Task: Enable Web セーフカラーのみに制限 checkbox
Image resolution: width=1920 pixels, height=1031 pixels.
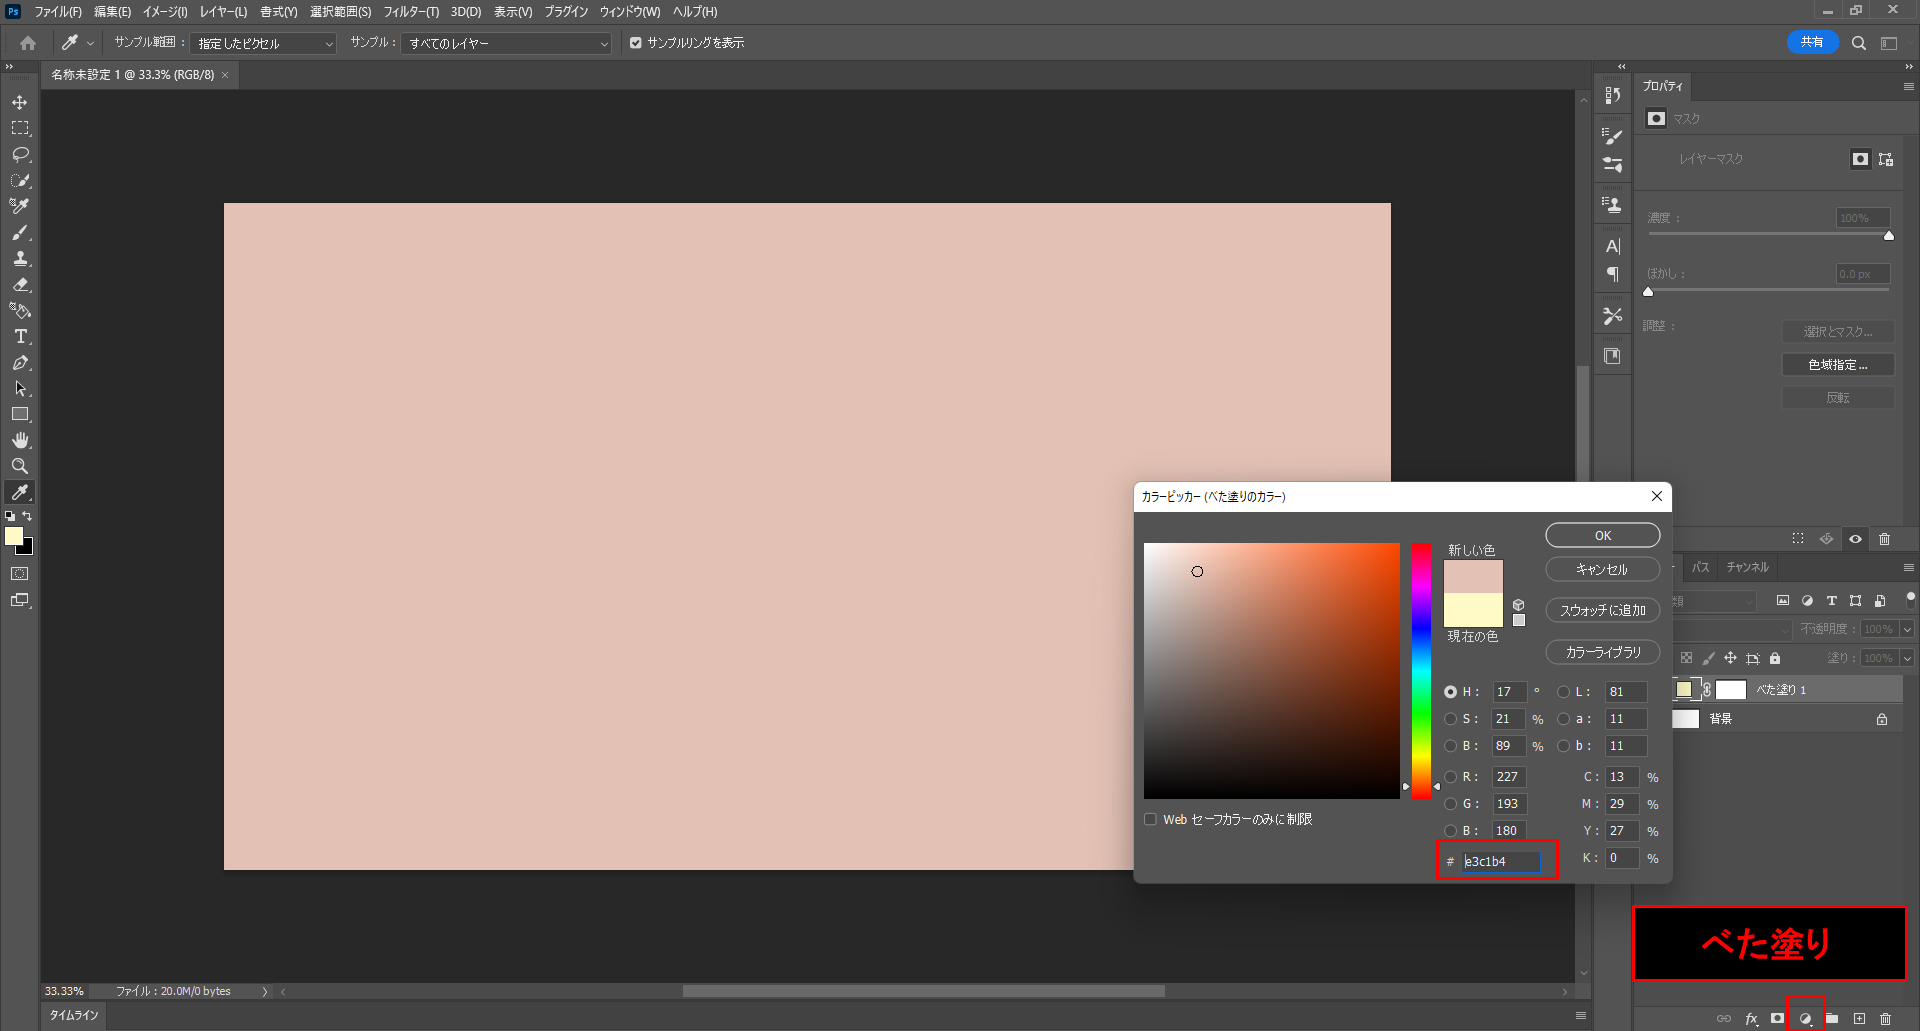Action: (1150, 820)
